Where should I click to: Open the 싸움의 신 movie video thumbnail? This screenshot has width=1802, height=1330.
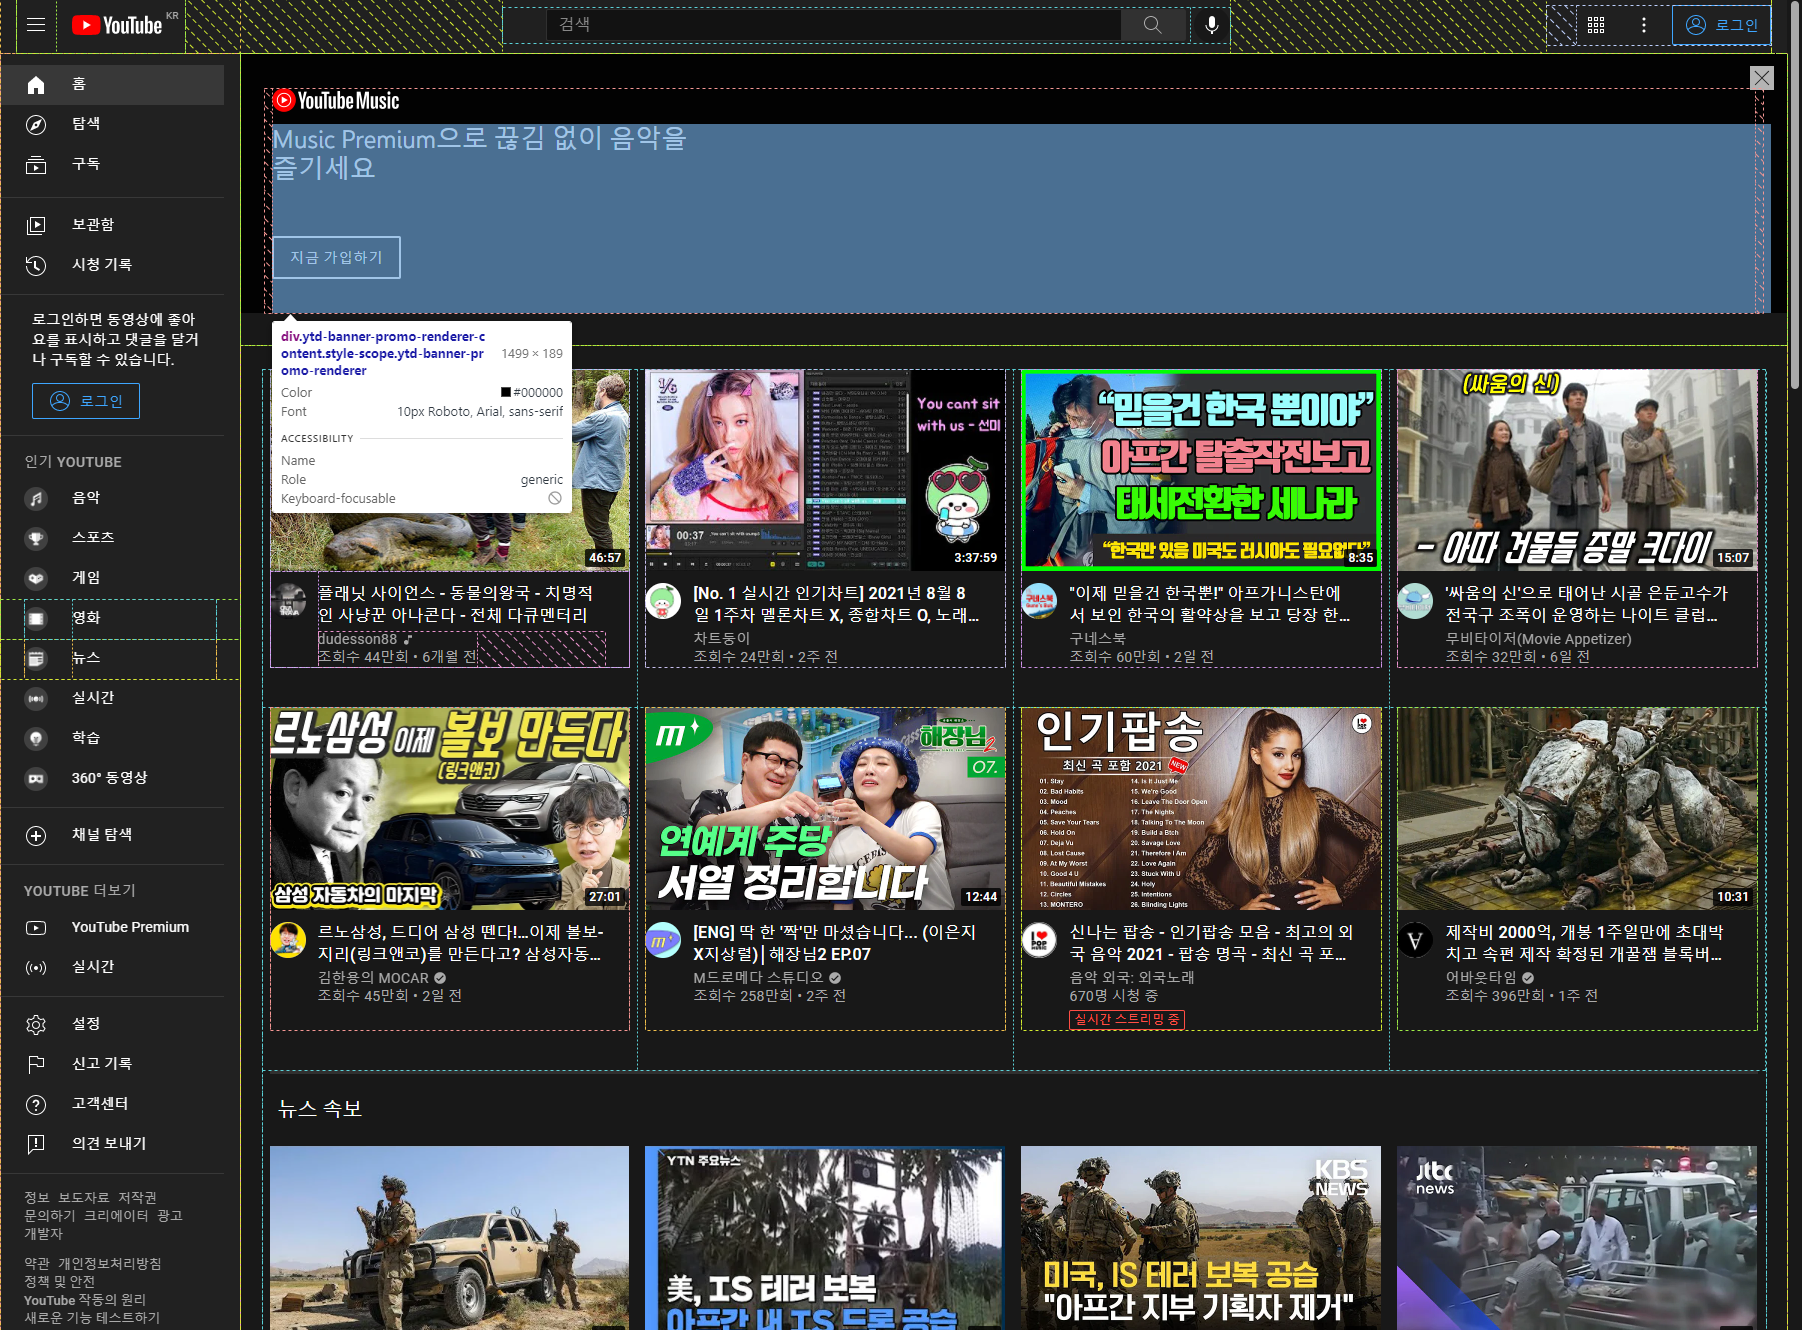pyautogui.click(x=1577, y=470)
